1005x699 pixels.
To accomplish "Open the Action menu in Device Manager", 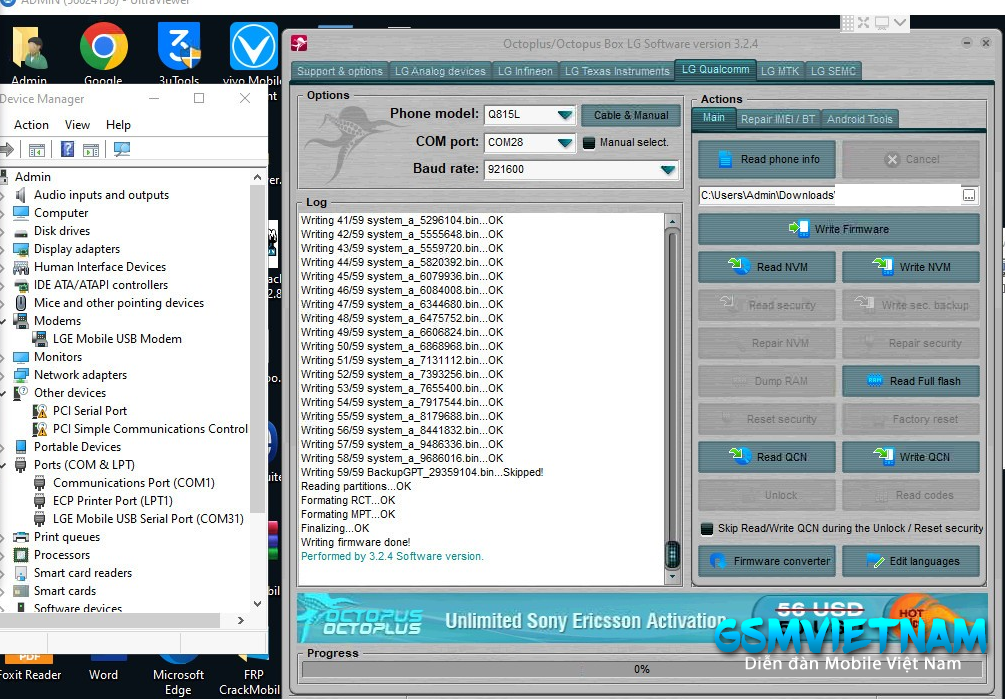I will coord(31,125).
